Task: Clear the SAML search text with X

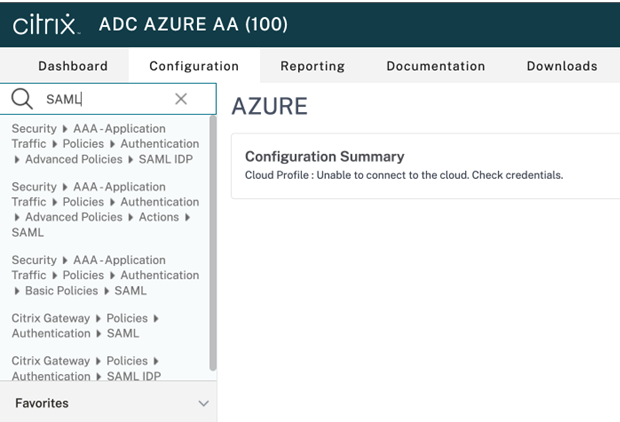Action: point(181,99)
